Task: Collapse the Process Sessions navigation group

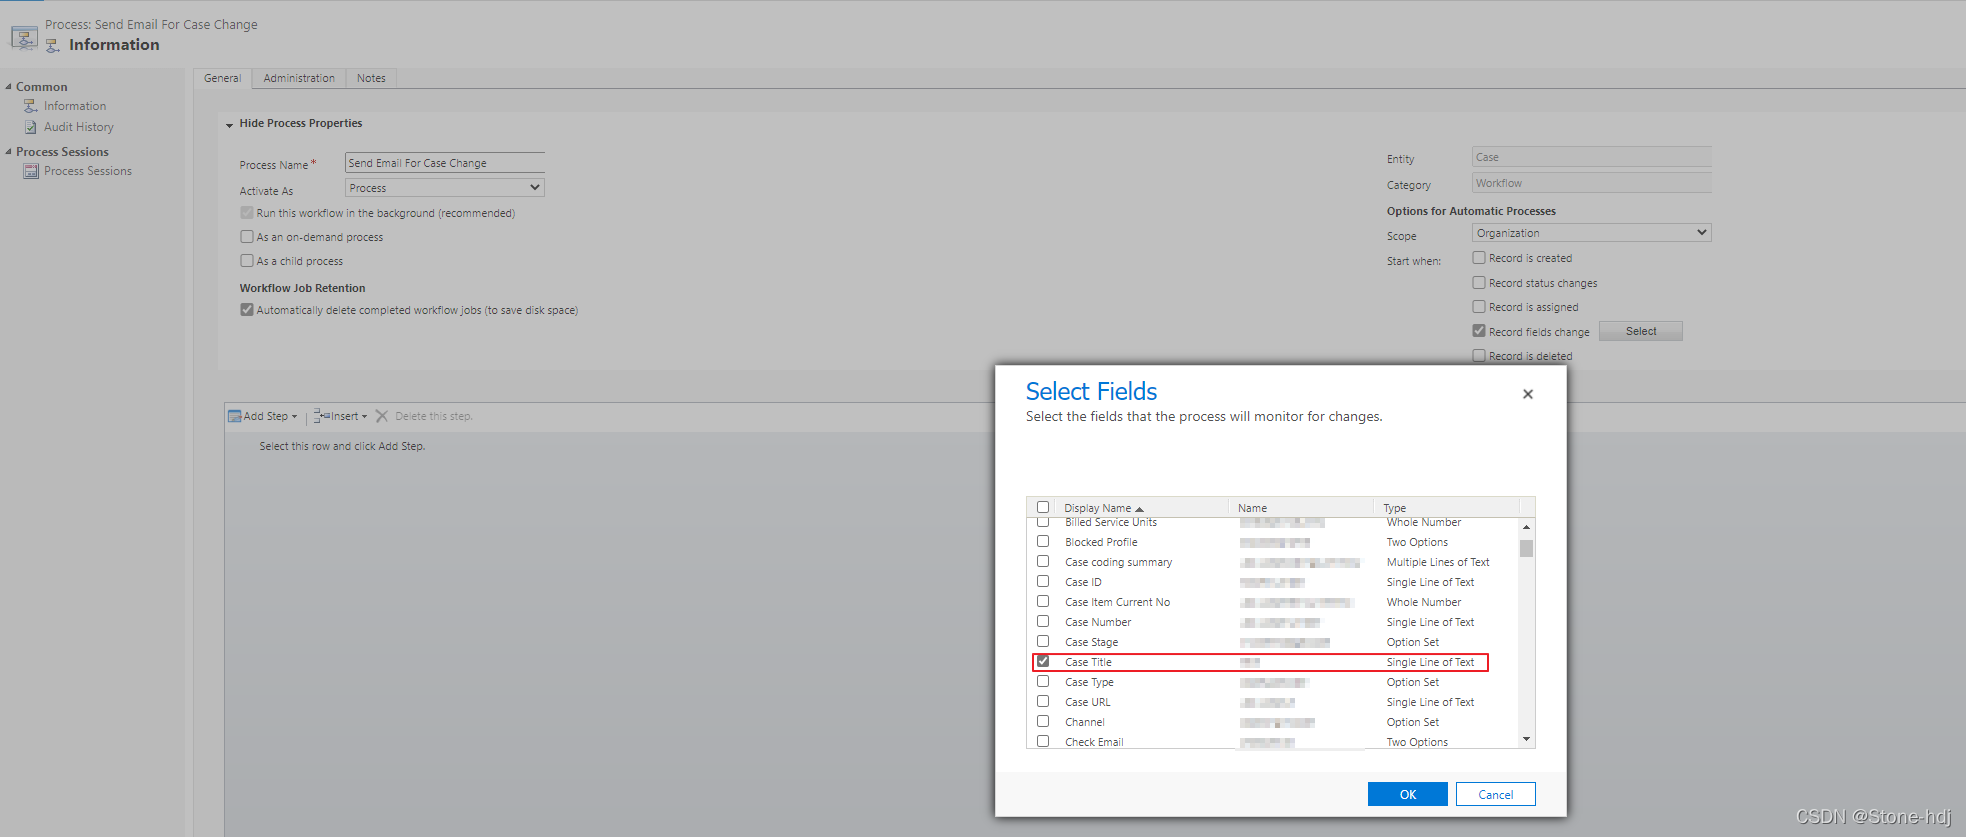Action: (8, 152)
